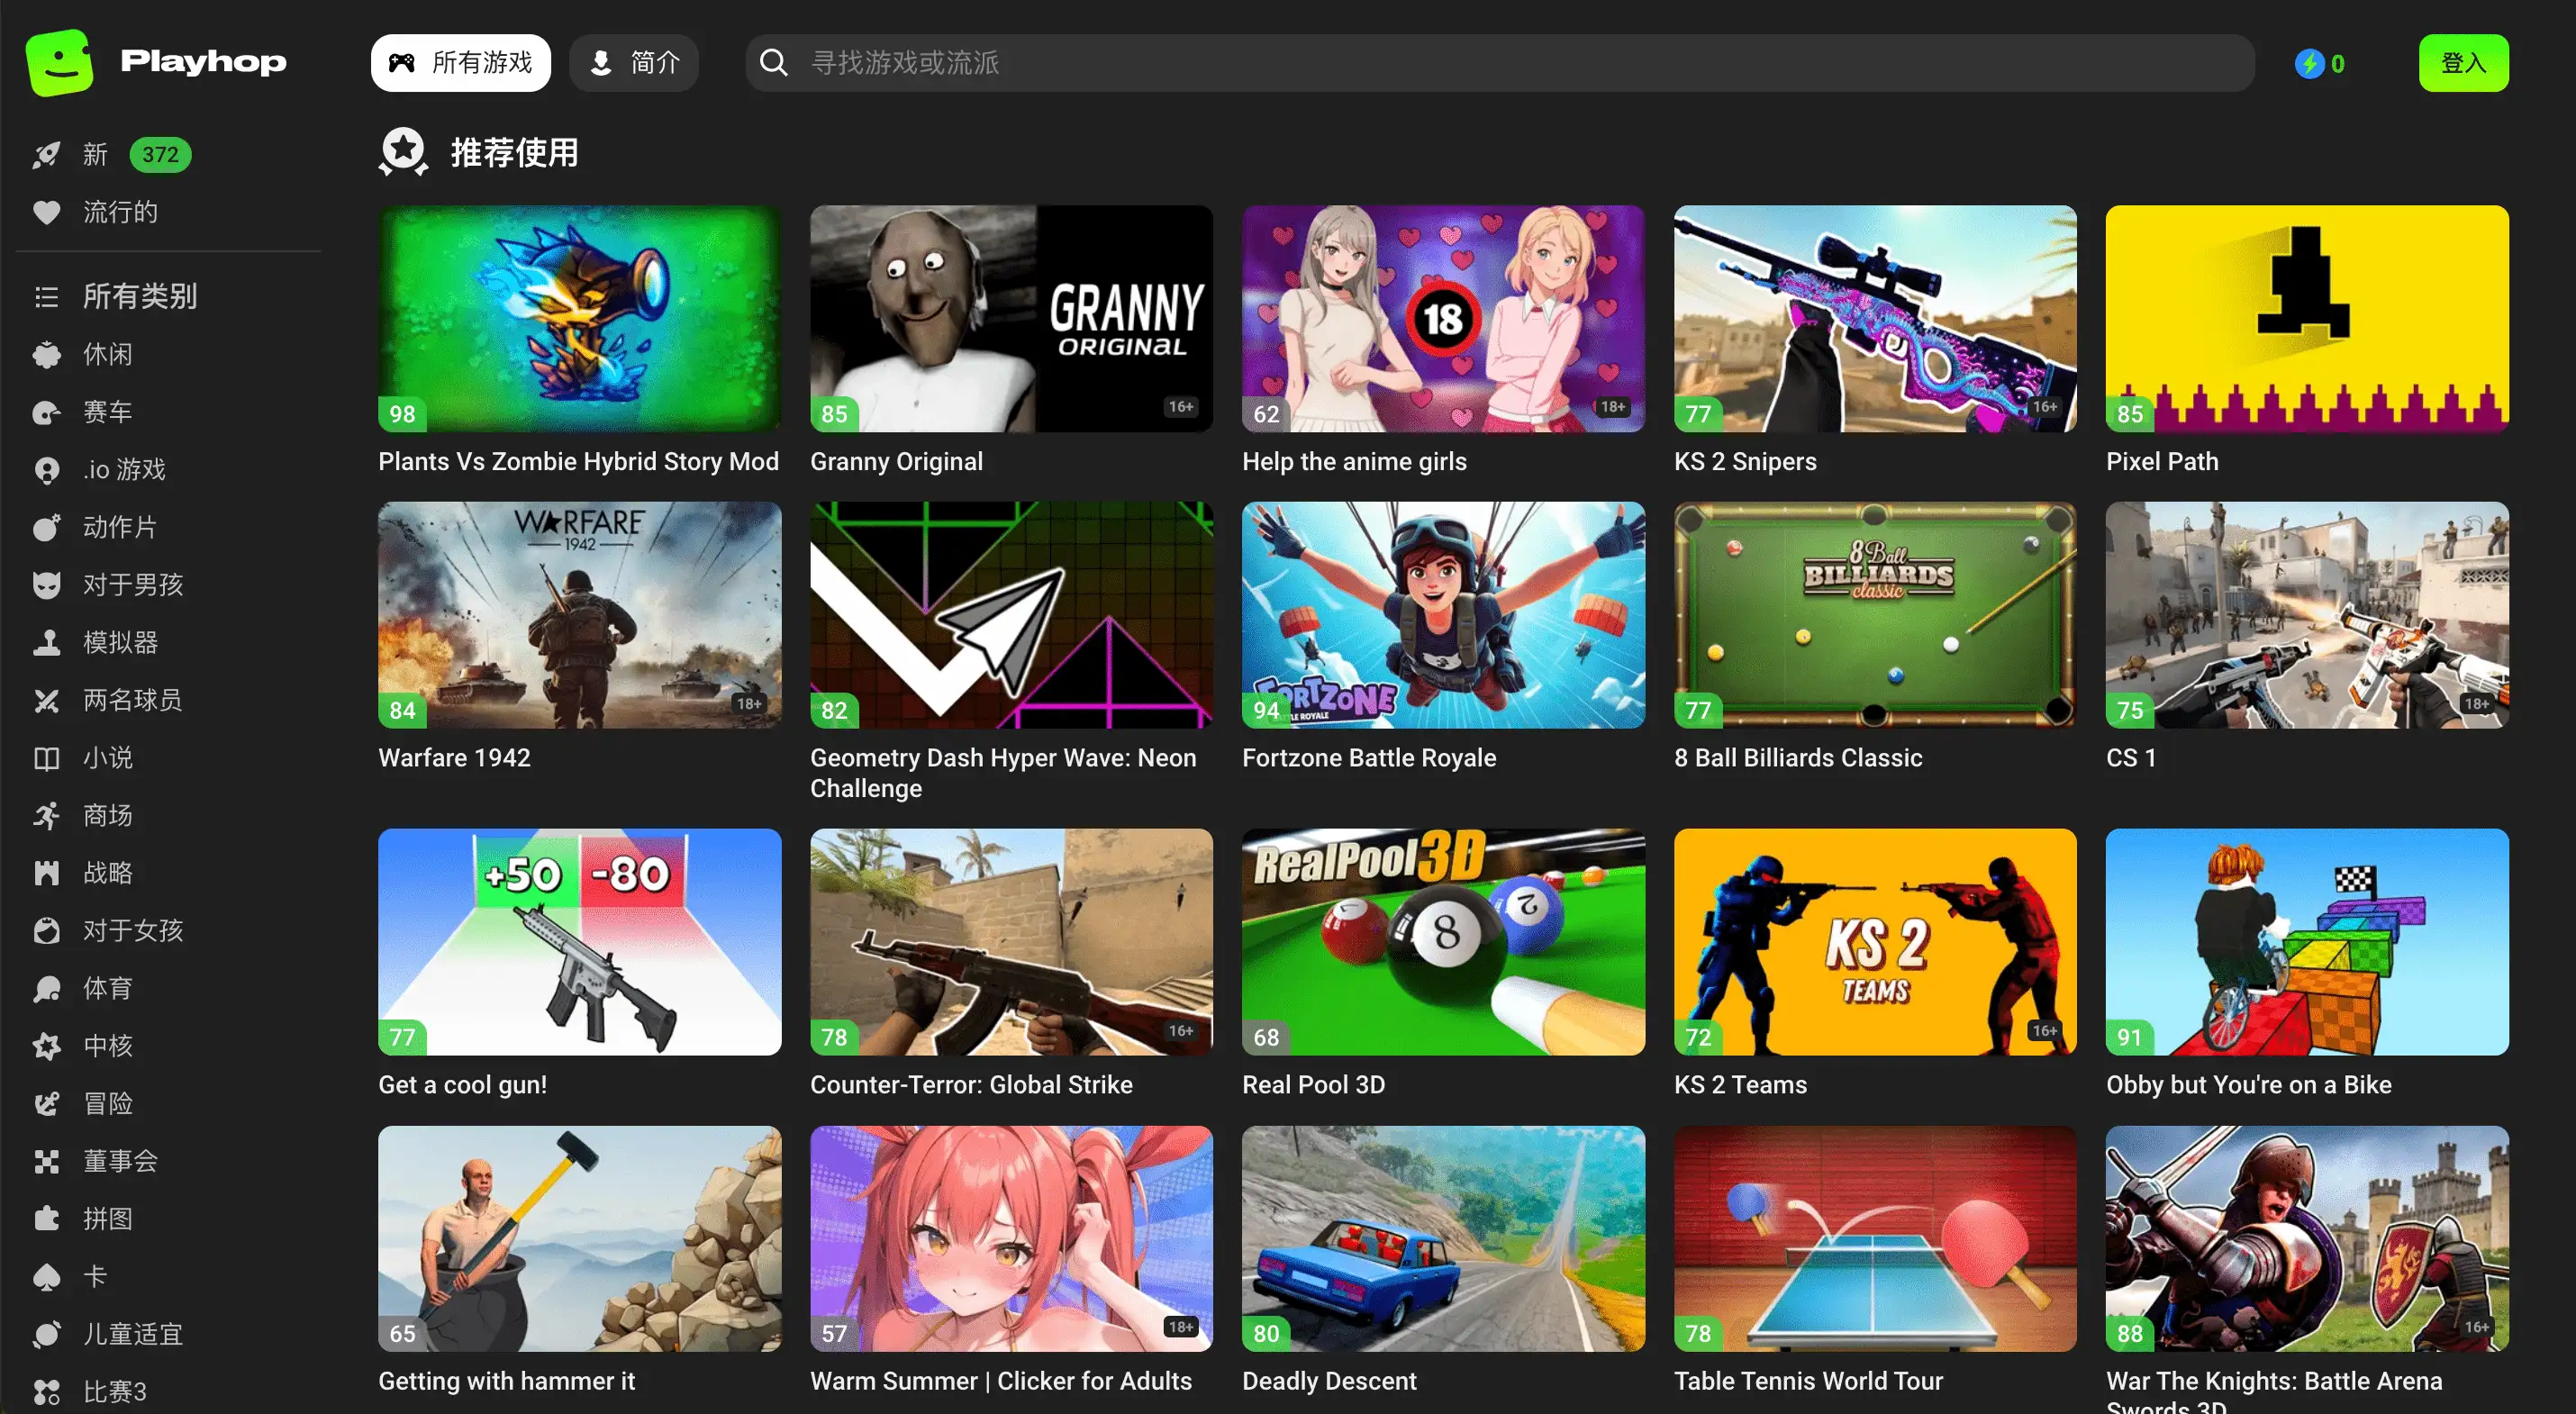Screen dimensions: 2576x1414
Task: Open the 拼图 puzzle piece icon
Action: (46, 1219)
